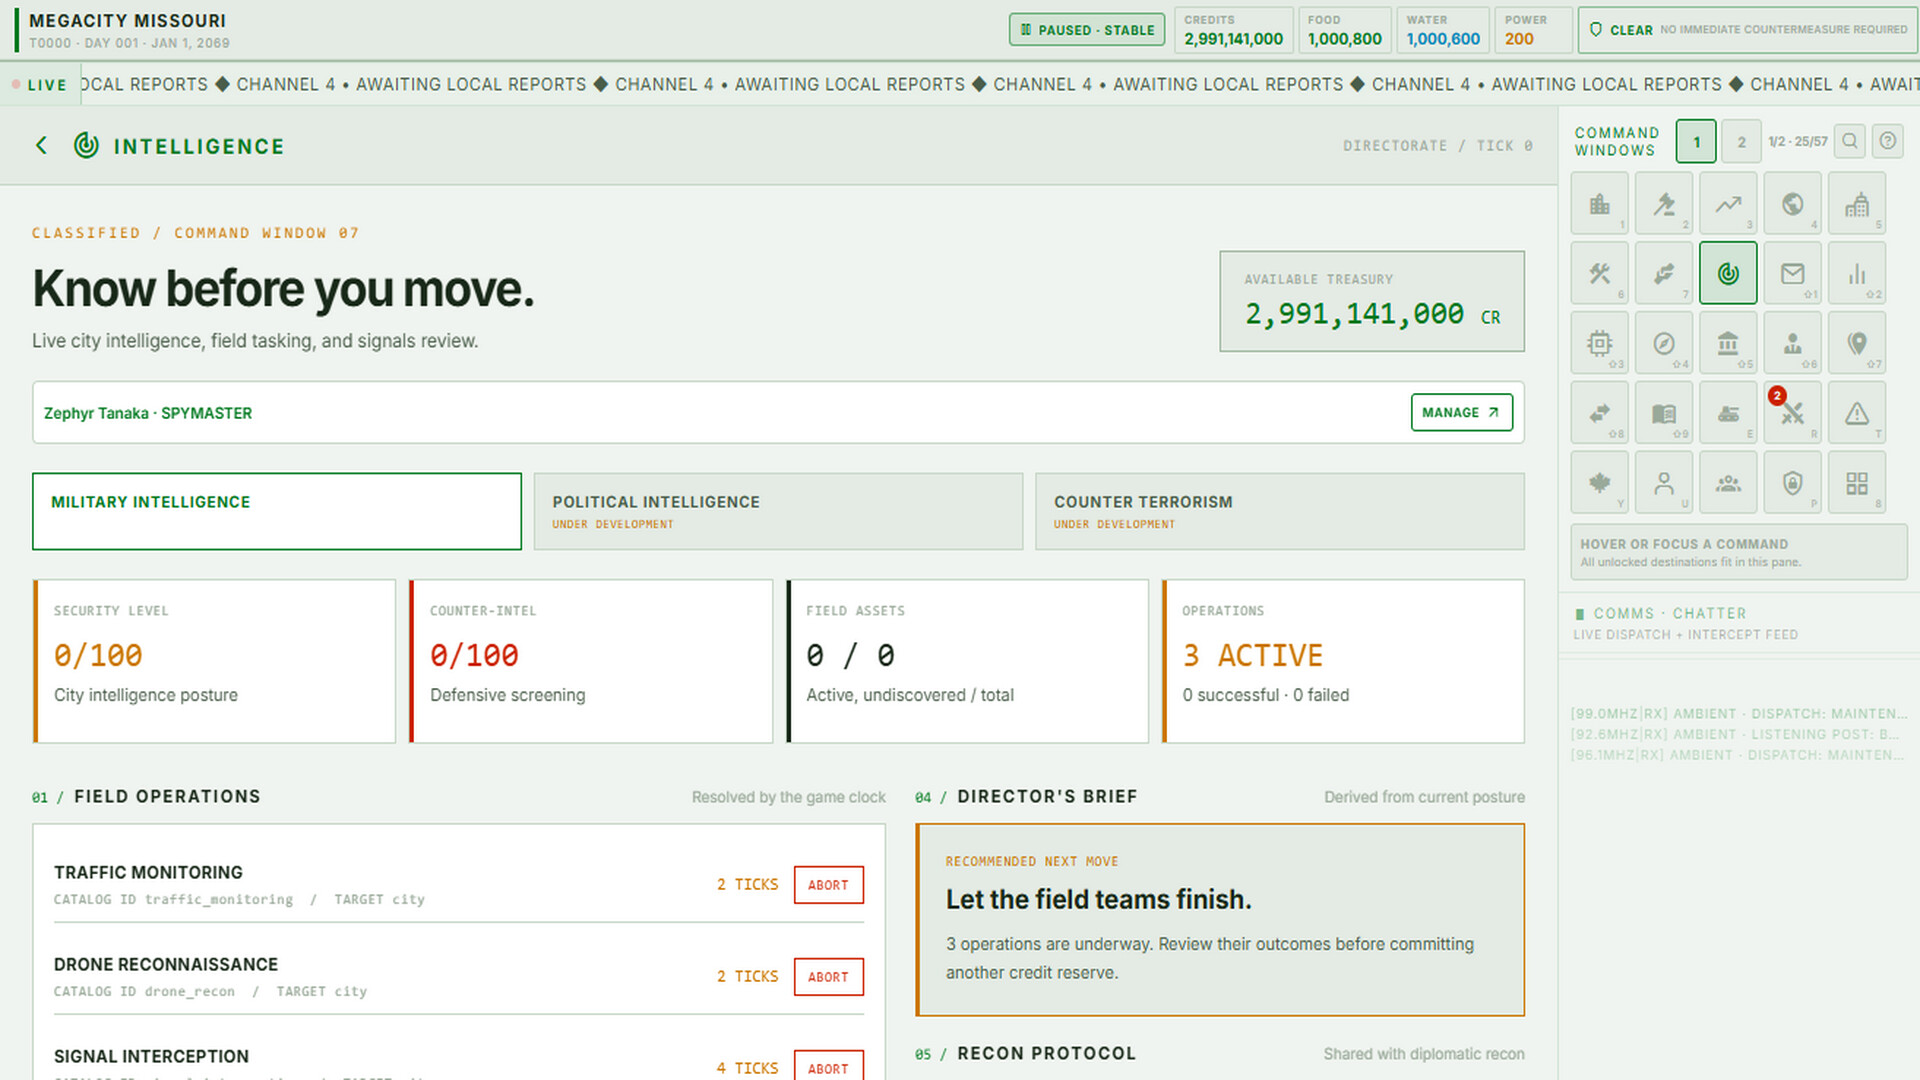Open the people group command window
Screen dimensions: 1920x1080
(x=1728, y=483)
